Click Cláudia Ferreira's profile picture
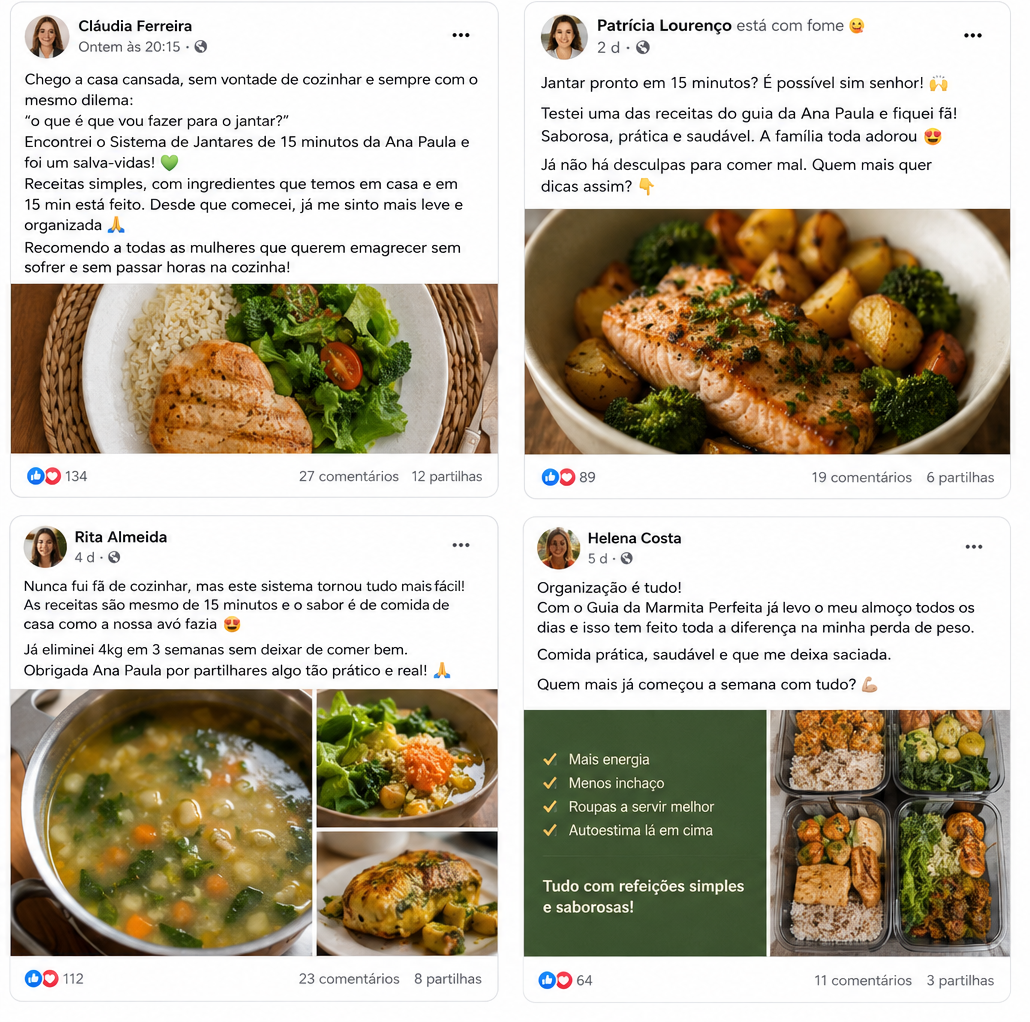This screenshot has height=1022, width=1030. coord(47,36)
